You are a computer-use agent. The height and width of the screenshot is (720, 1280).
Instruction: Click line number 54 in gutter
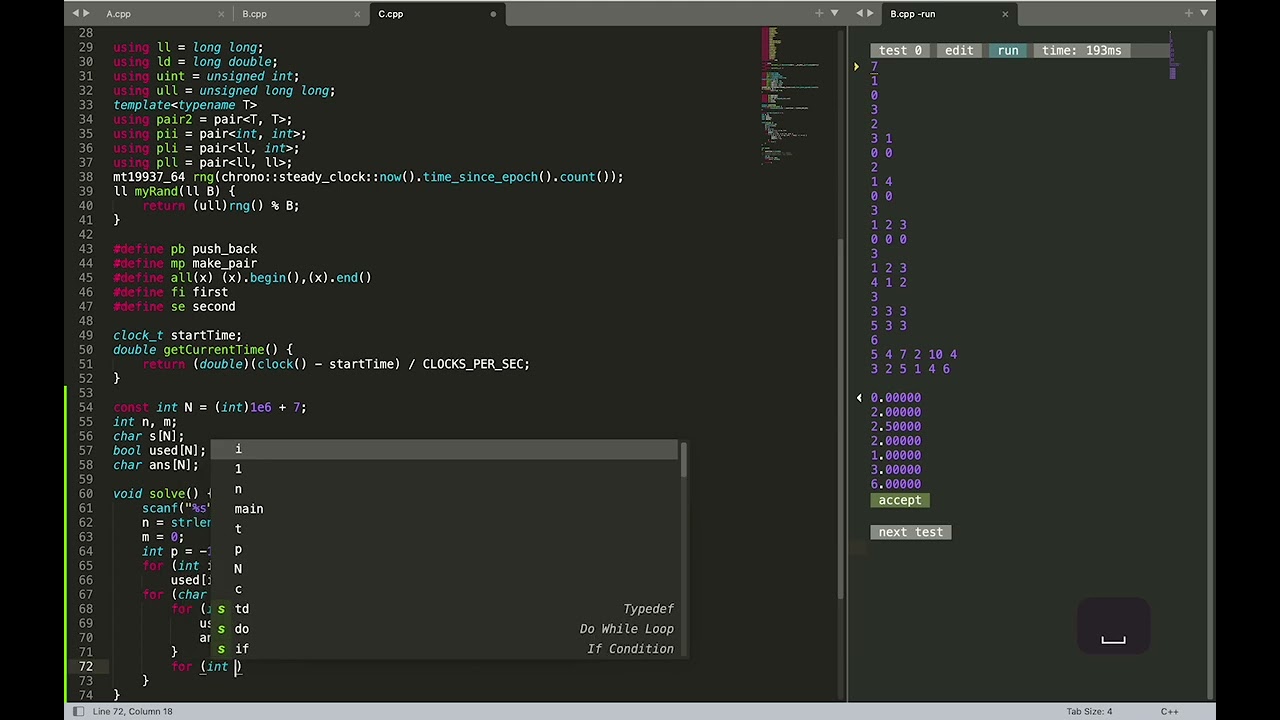(x=86, y=407)
